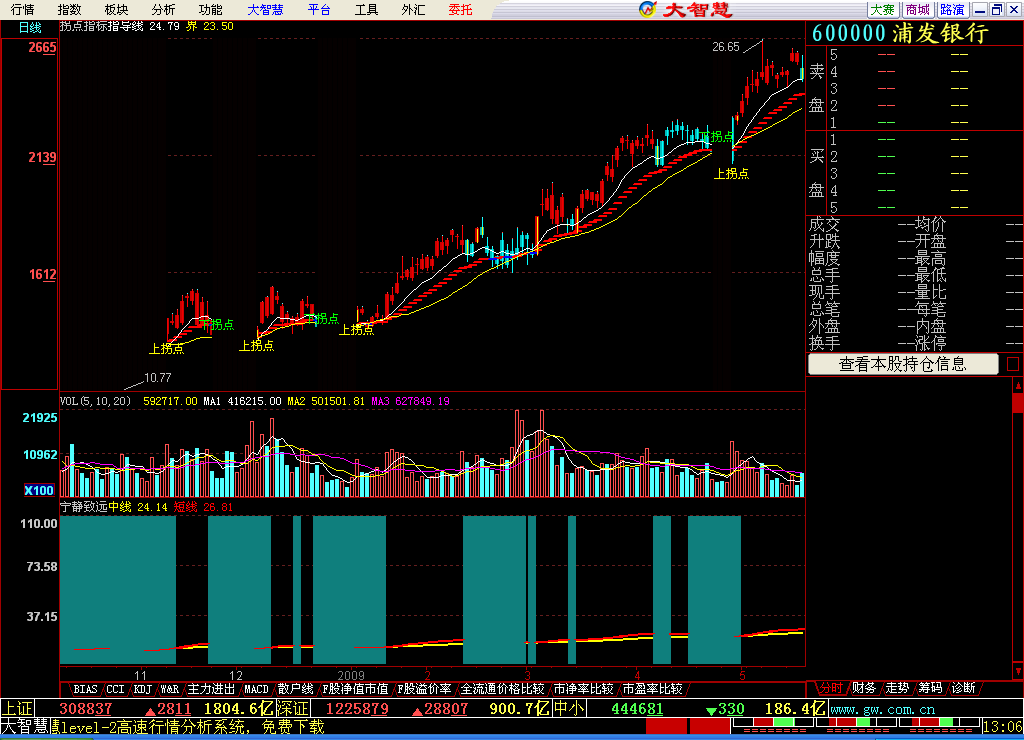Open the 委托 menu
This screenshot has height=740, width=1024.
click(460, 10)
